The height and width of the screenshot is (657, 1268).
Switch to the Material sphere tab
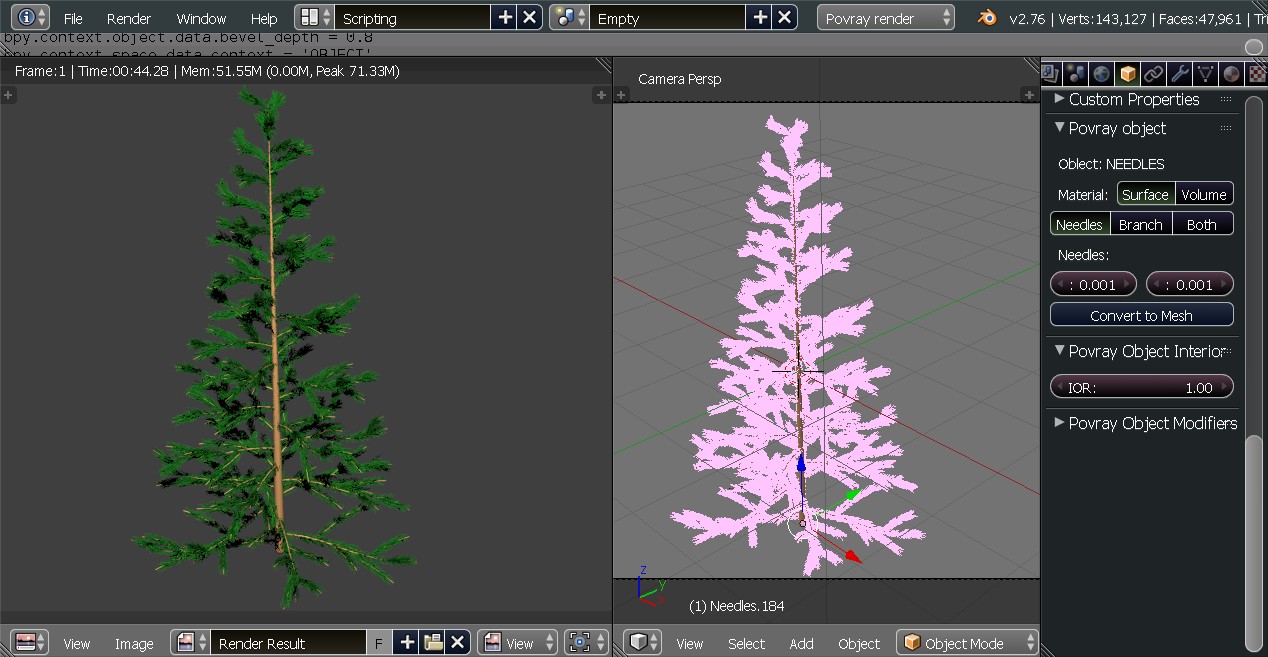1231,74
